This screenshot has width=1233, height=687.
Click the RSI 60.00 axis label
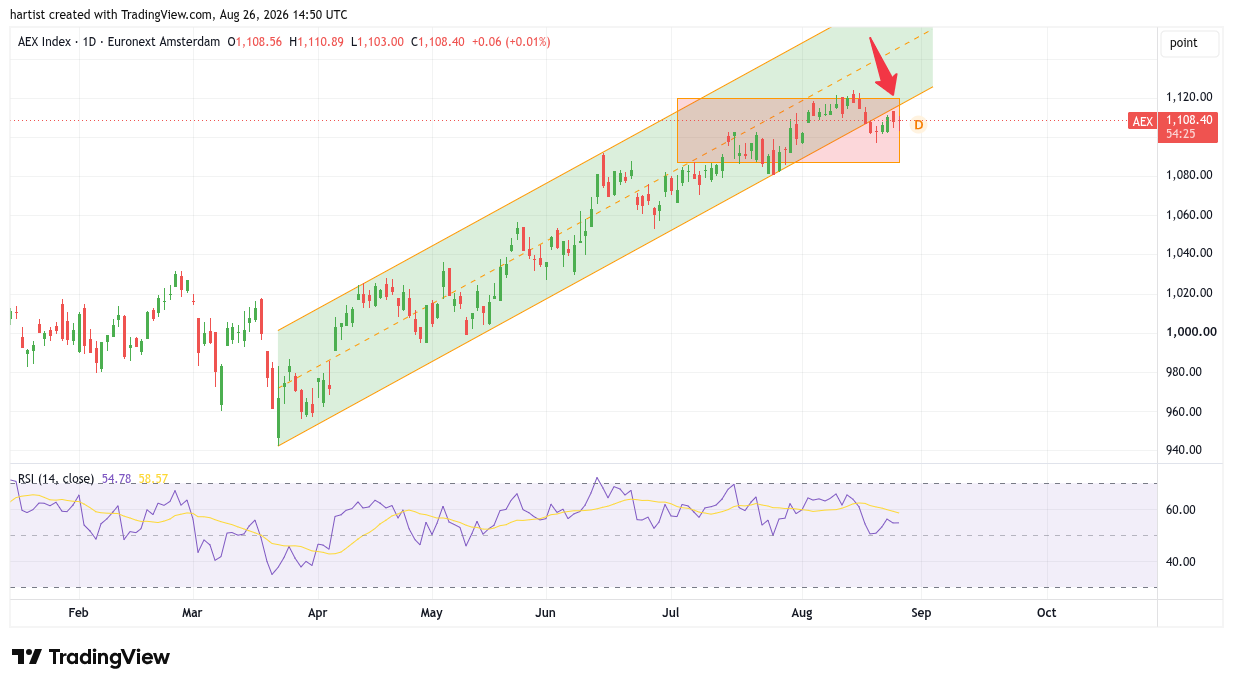click(x=1181, y=510)
